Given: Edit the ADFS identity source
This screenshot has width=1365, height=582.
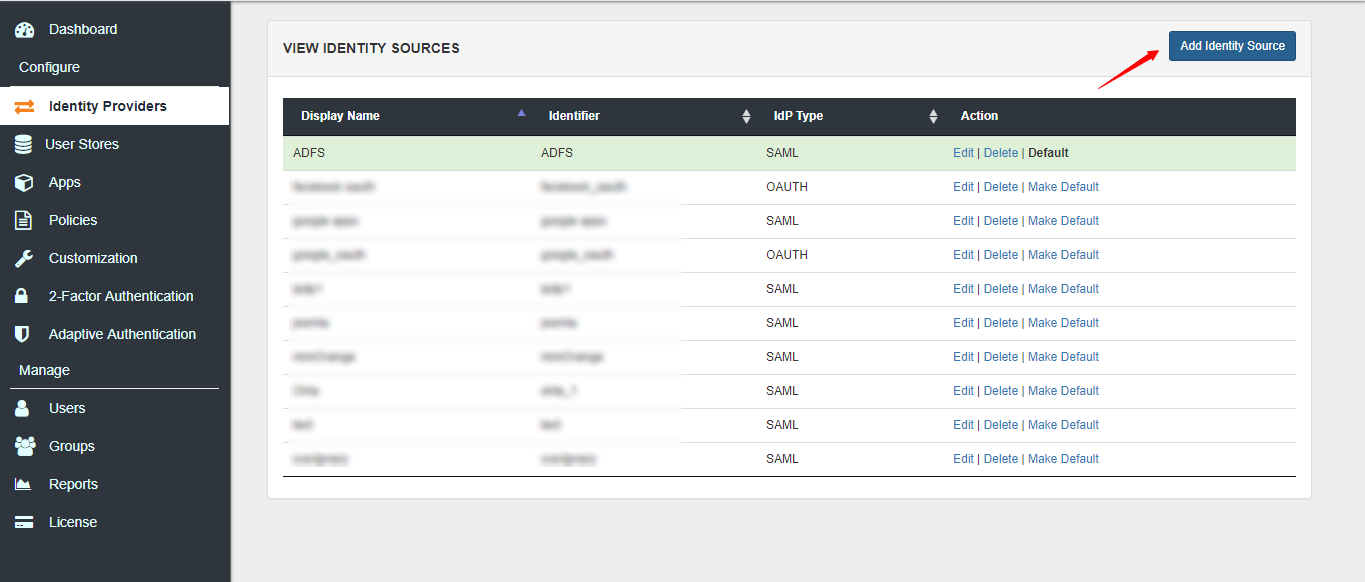Looking at the screenshot, I should point(962,152).
